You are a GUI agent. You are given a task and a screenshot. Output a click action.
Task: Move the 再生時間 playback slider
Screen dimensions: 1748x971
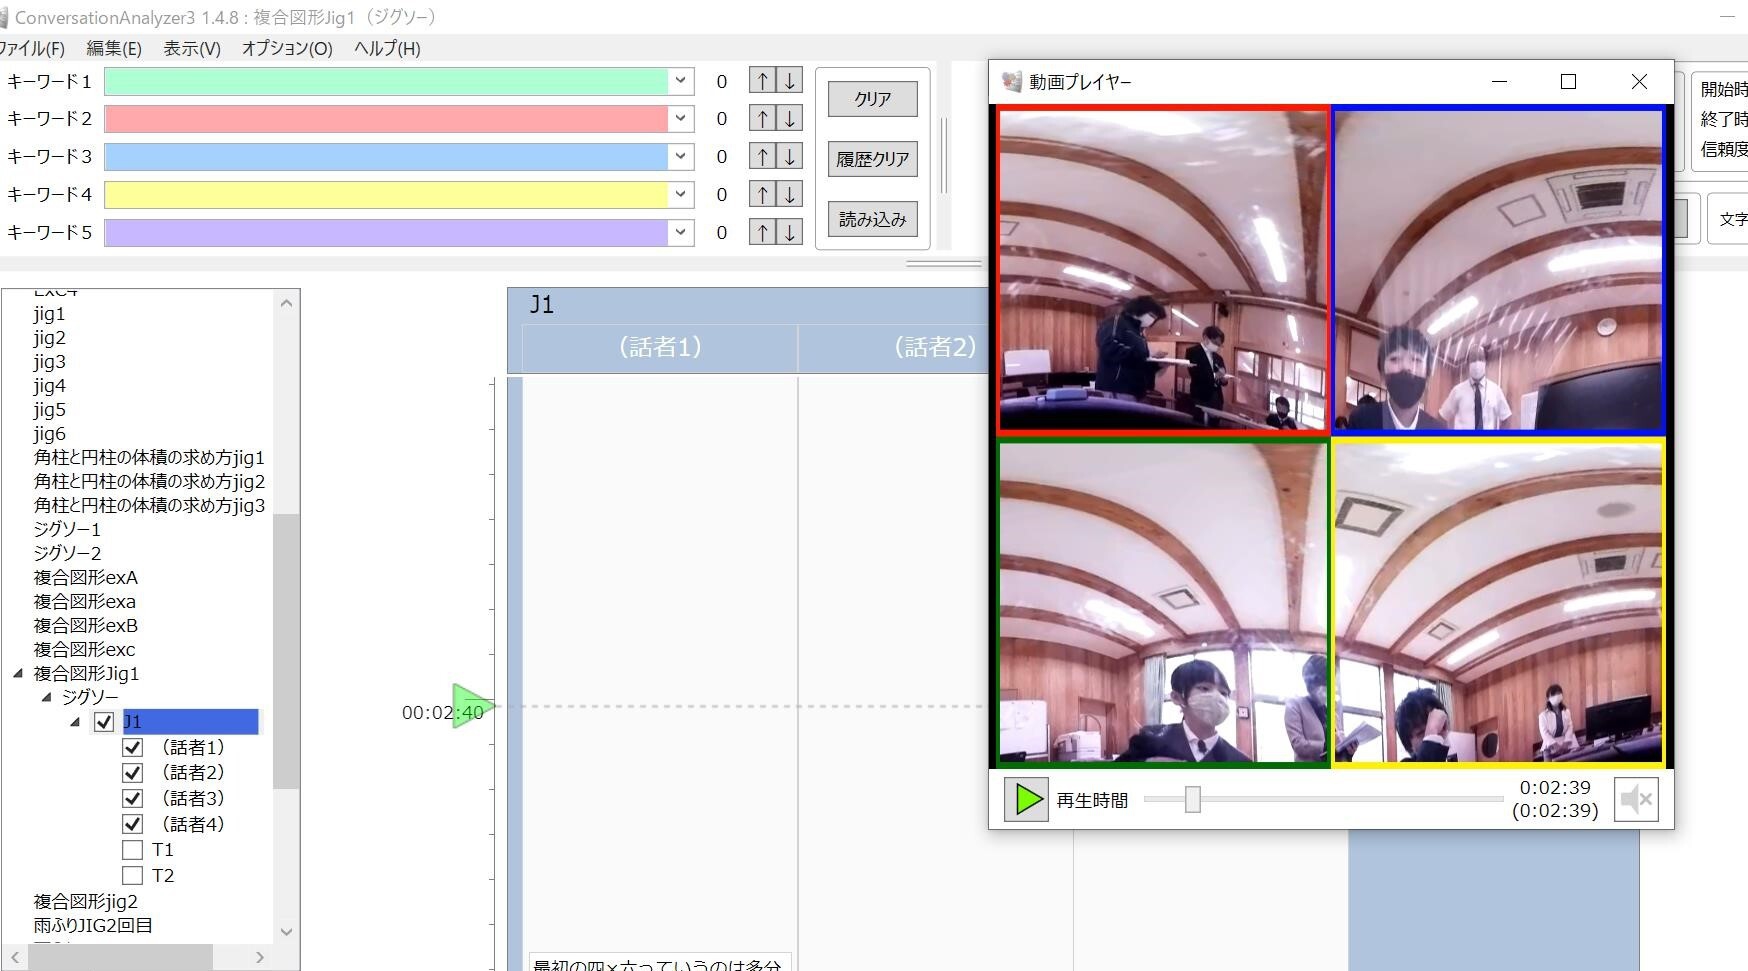point(1192,799)
